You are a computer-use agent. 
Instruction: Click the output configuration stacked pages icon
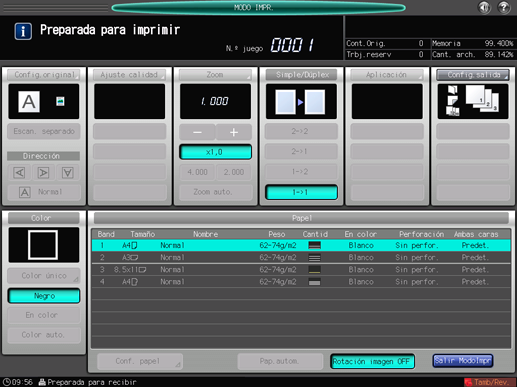coord(473,101)
